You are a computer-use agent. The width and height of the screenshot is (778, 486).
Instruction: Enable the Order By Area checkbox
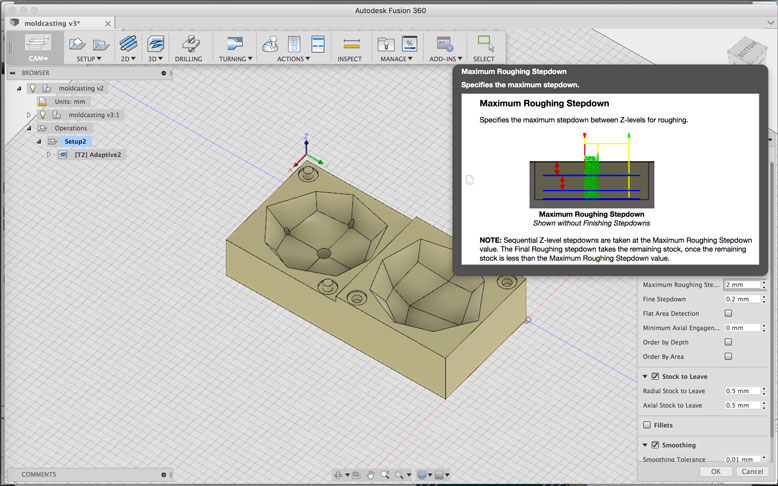tap(728, 356)
